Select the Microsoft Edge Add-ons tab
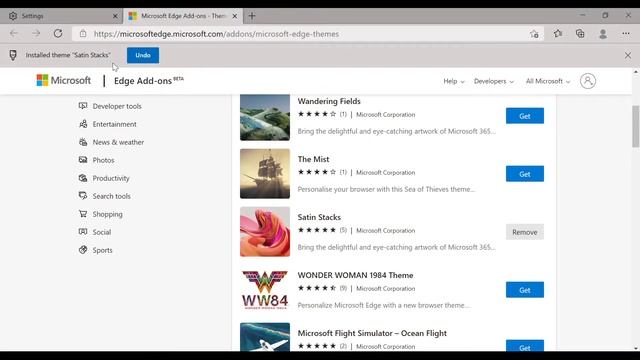The height and width of the screenshot is (360, 640). (182, 16)
